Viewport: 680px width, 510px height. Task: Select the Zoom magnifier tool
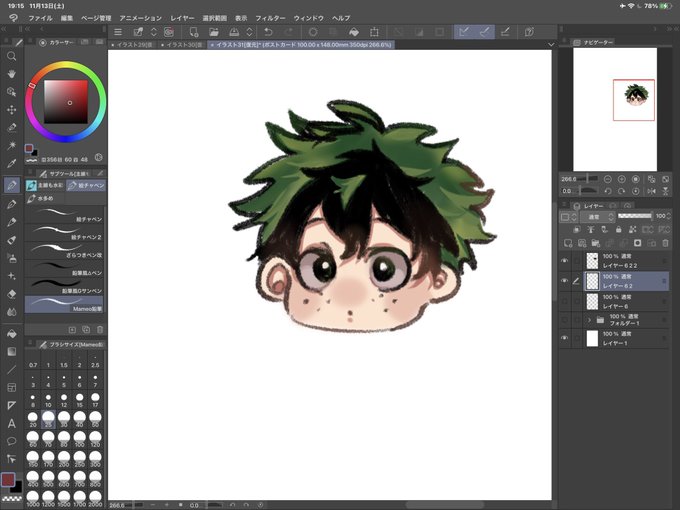pos(12,56)
